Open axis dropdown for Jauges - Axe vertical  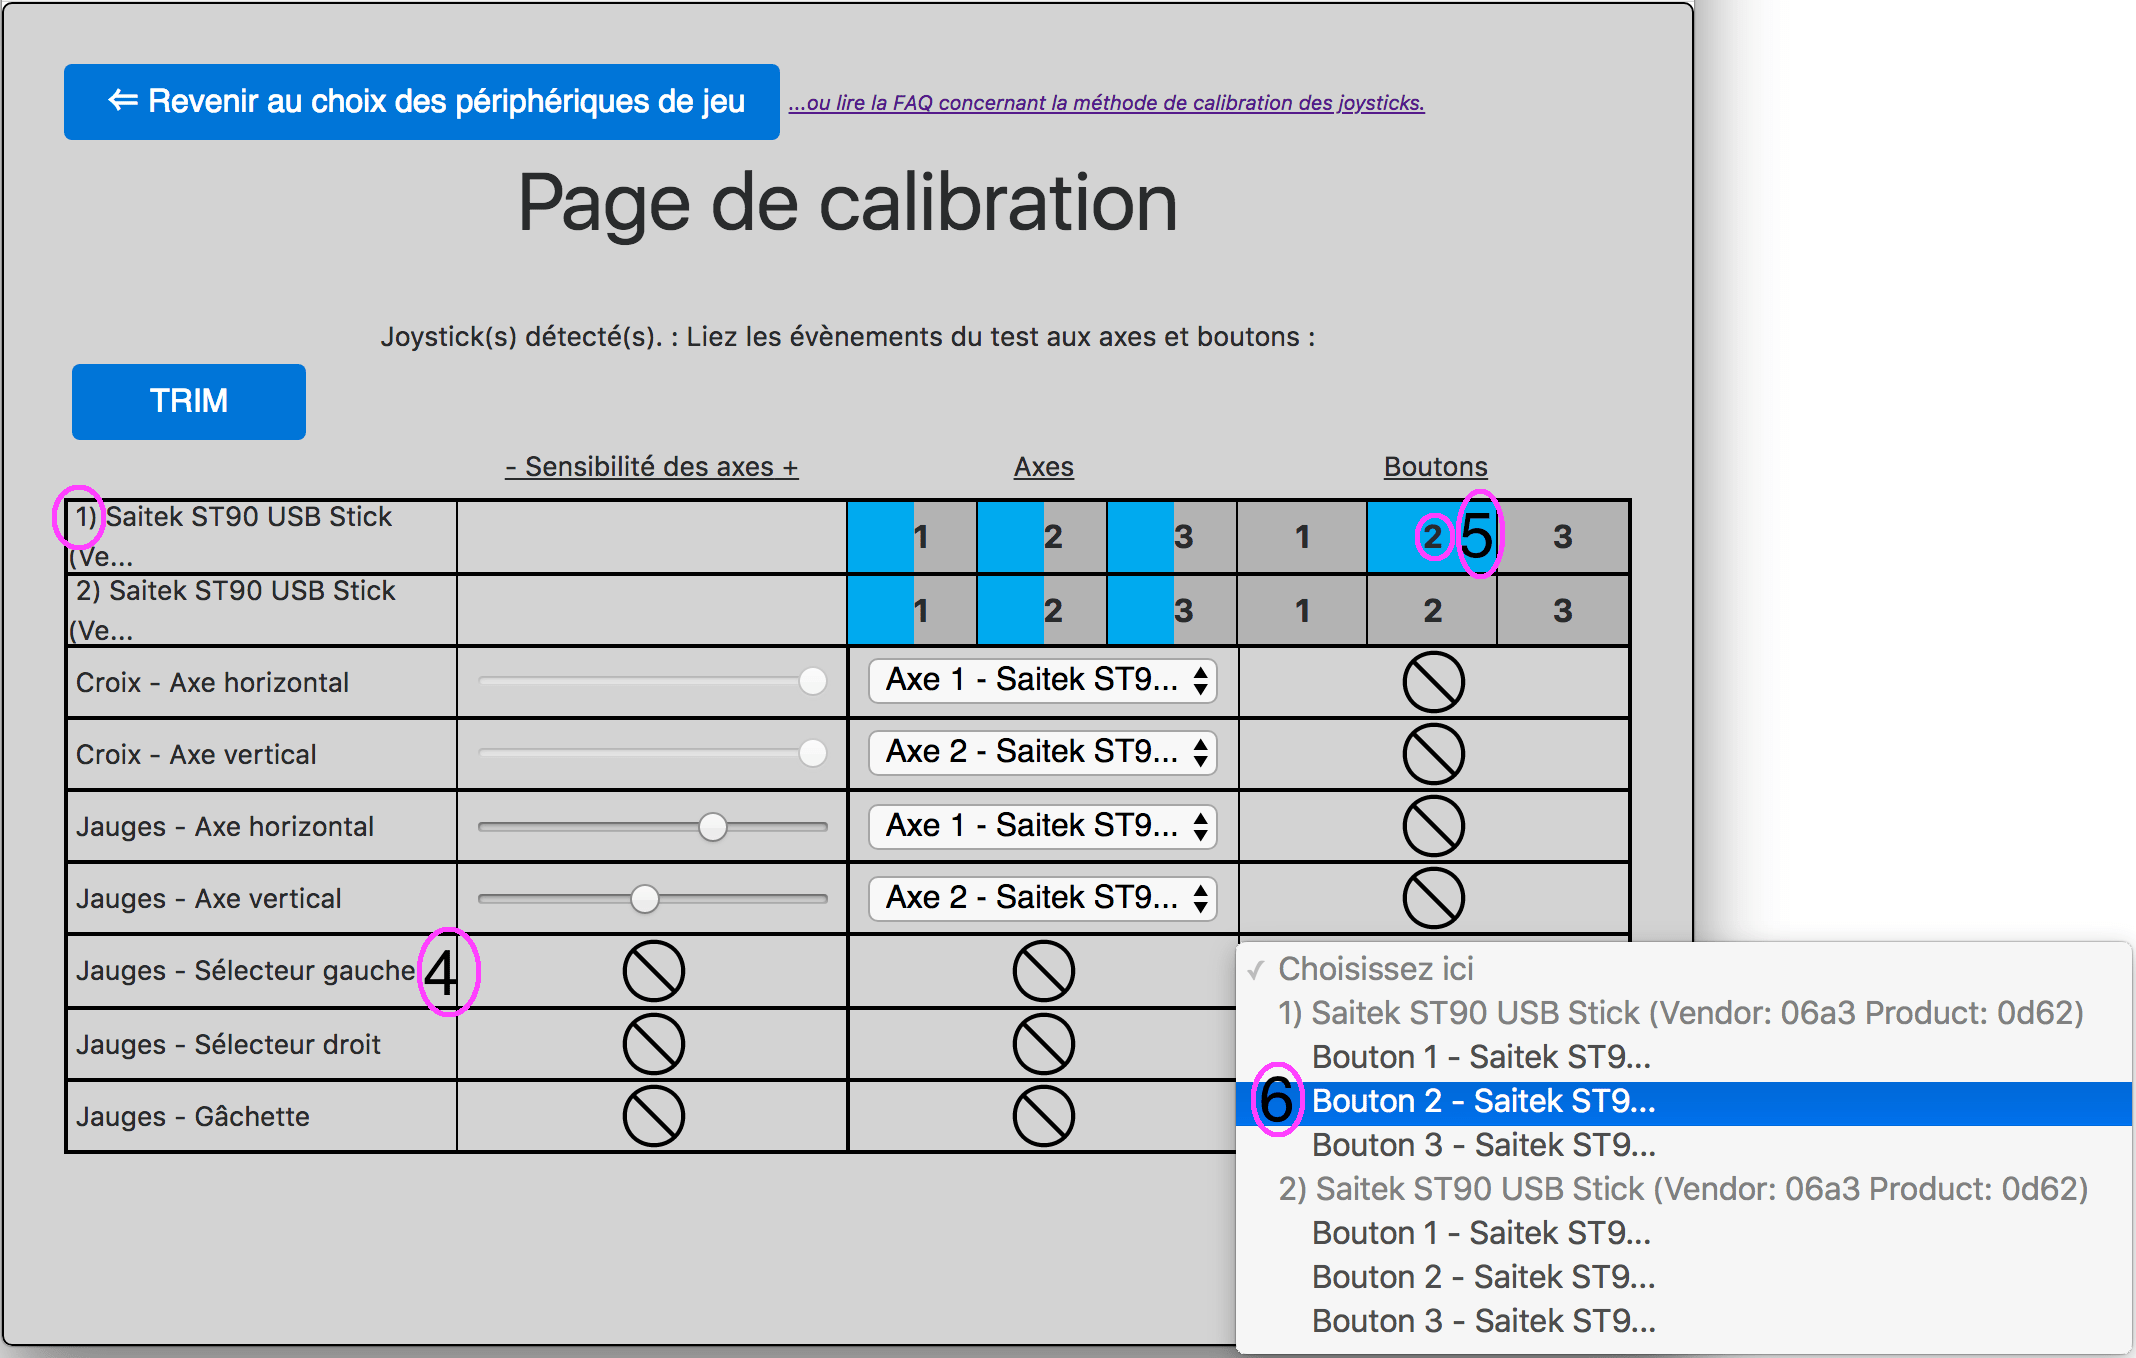pos(1043,898)
